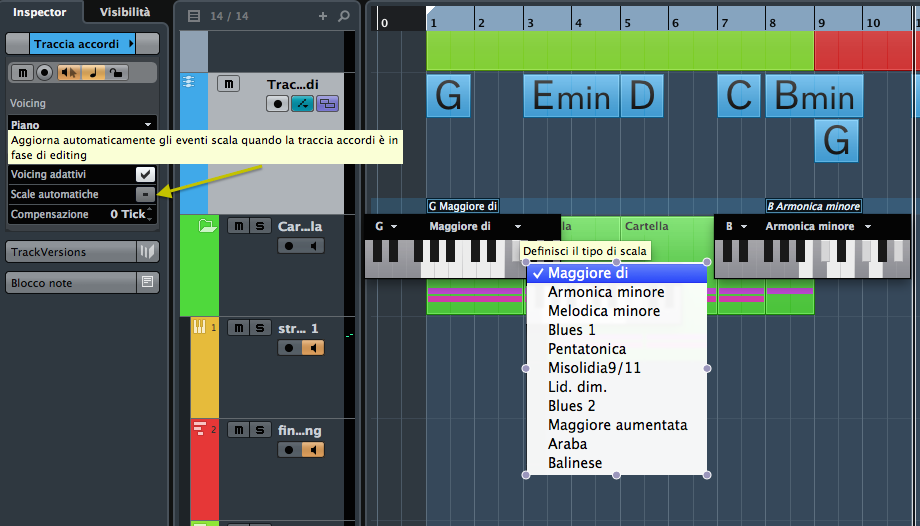
Task: Click the Compensazione 0 Tick value field
Action: point(128,214)
